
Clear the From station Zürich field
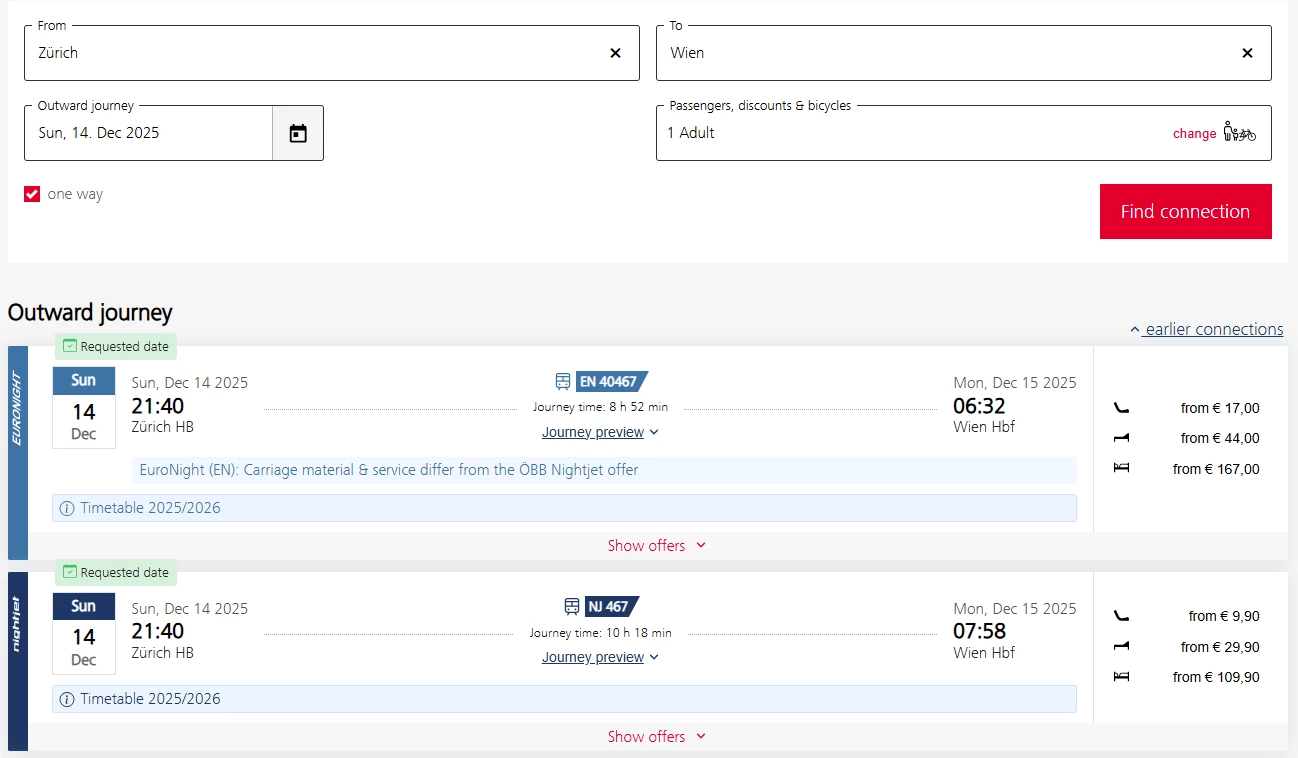click(615, 53)
